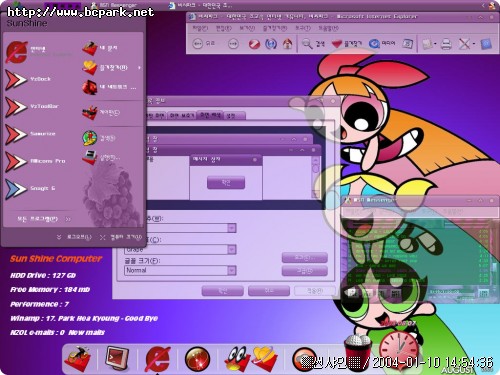Screen dimensions: 500x375
Task: Open Search (검색) in the start menu
Action: click(x=99, y=138)
